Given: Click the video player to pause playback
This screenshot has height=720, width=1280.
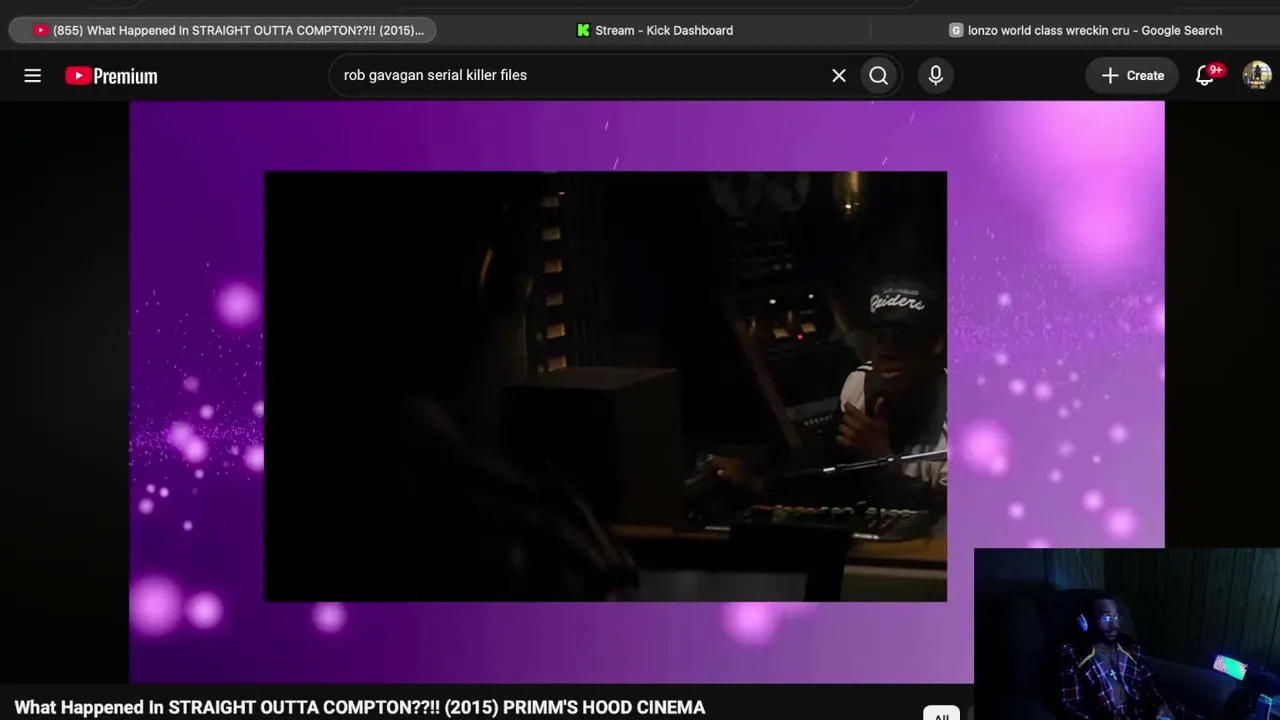Looking at the screenshot, I should click(x=646, y=390).
